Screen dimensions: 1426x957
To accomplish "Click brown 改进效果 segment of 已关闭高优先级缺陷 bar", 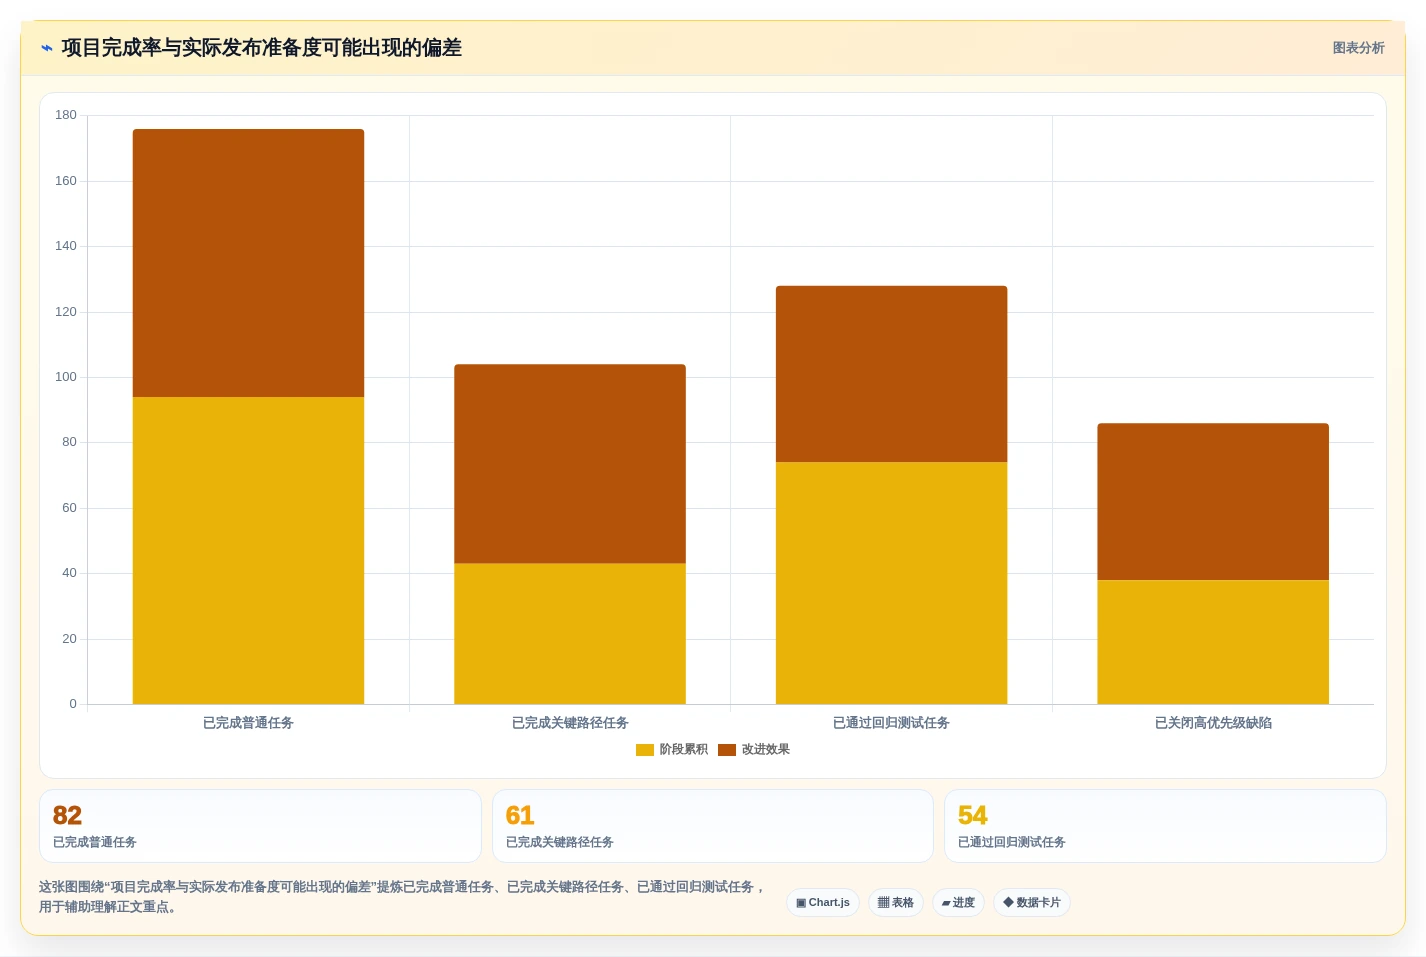I will [1213, 502].
